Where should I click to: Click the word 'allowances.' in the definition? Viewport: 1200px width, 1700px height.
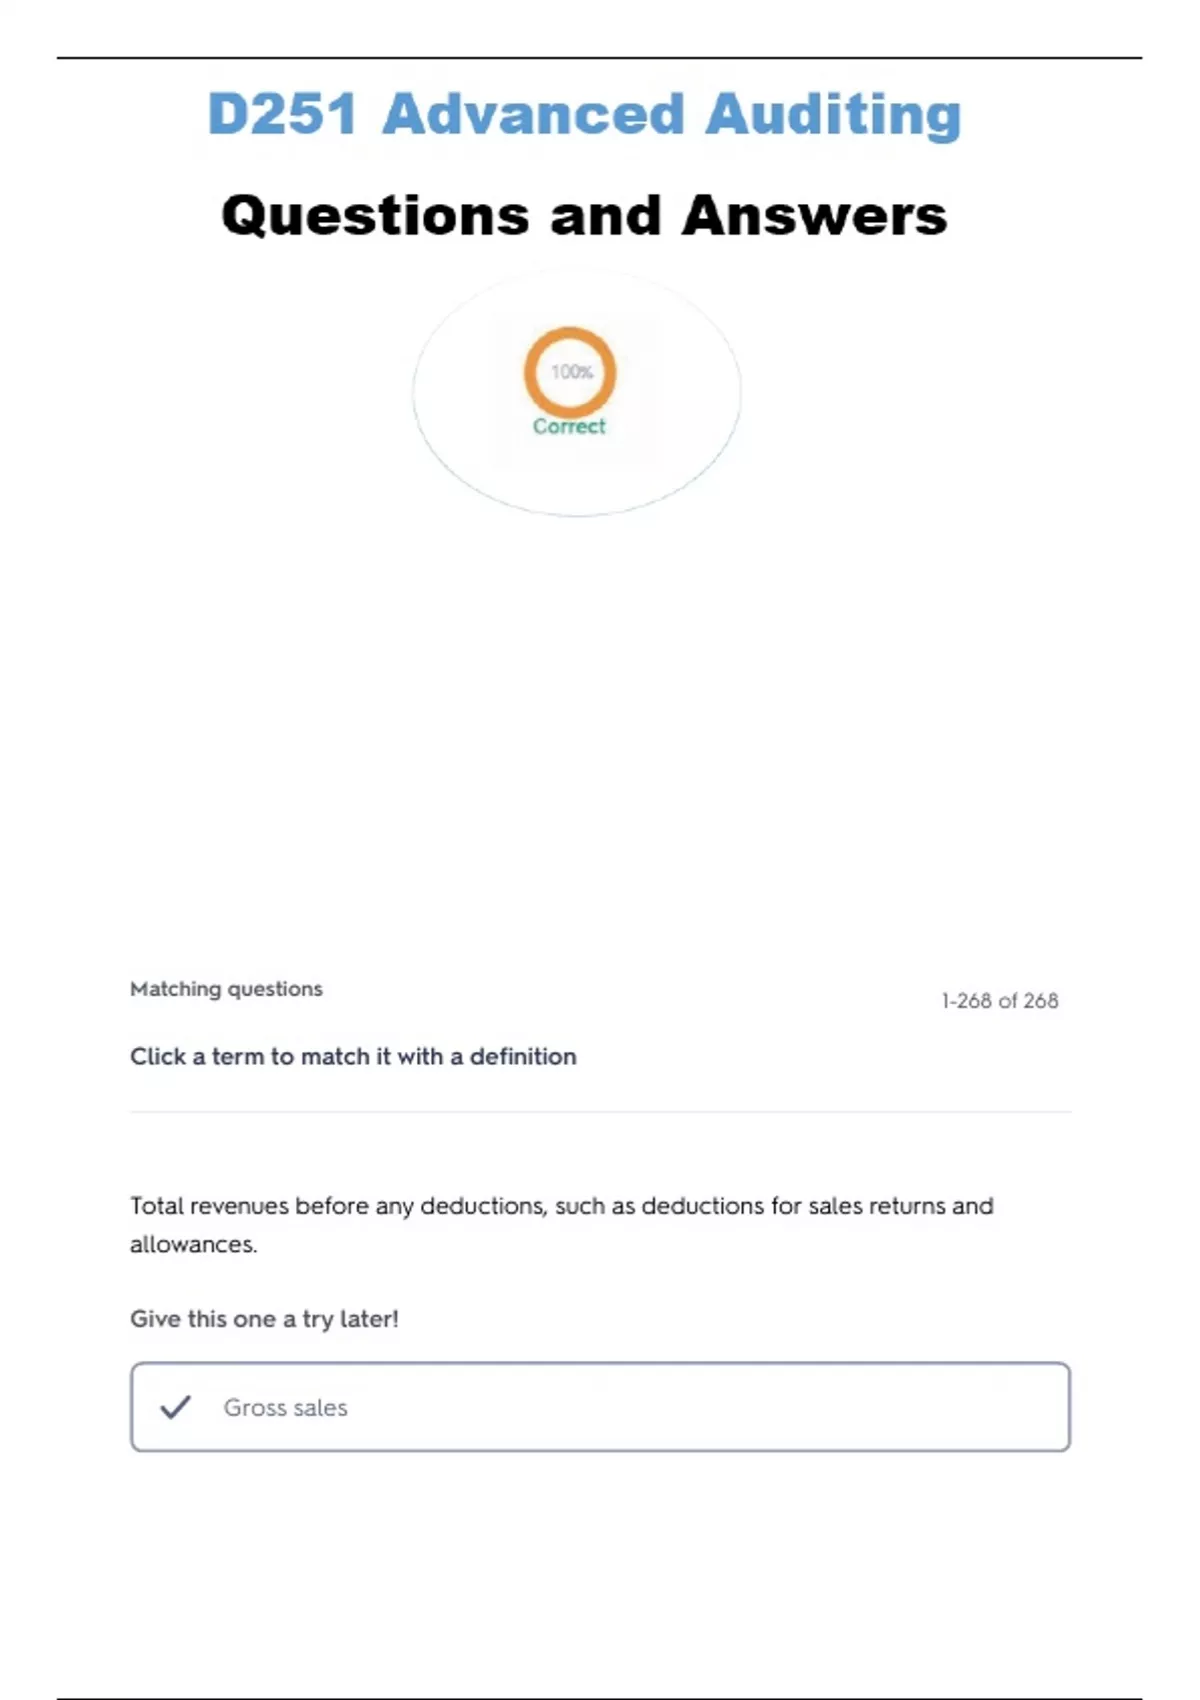pyautogui.click(x=193, y=1245)
